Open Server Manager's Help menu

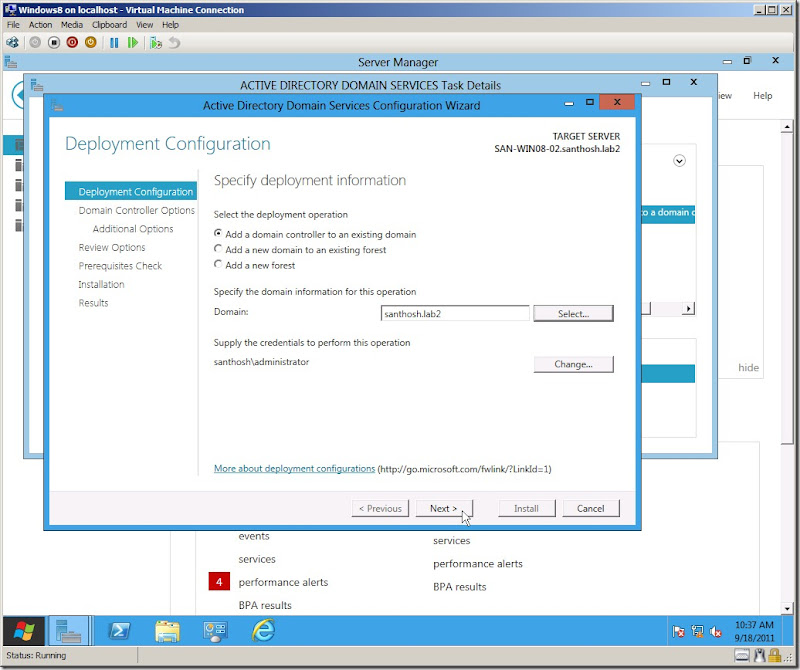(x=762, y=95)
